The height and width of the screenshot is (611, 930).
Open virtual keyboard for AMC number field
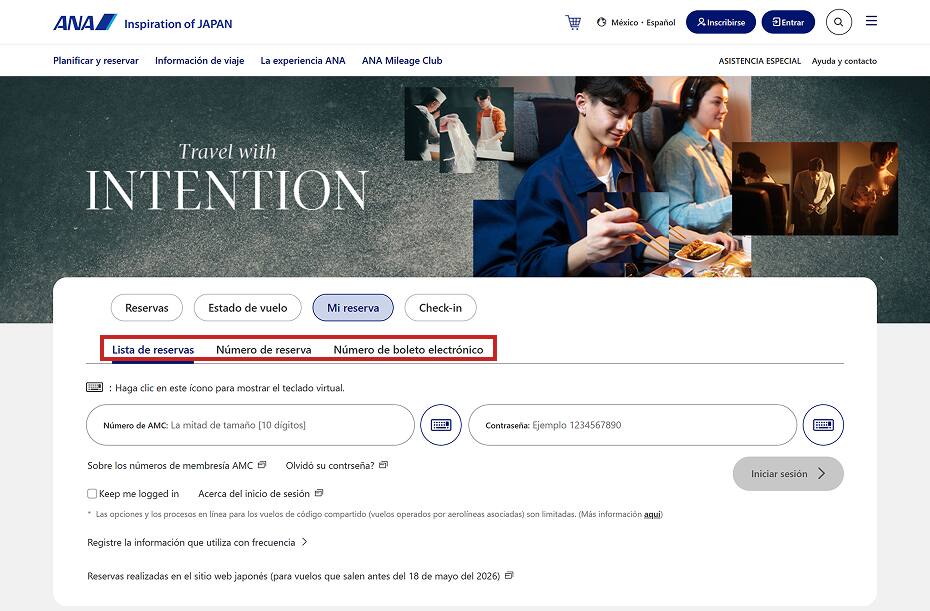pos(441,425)
